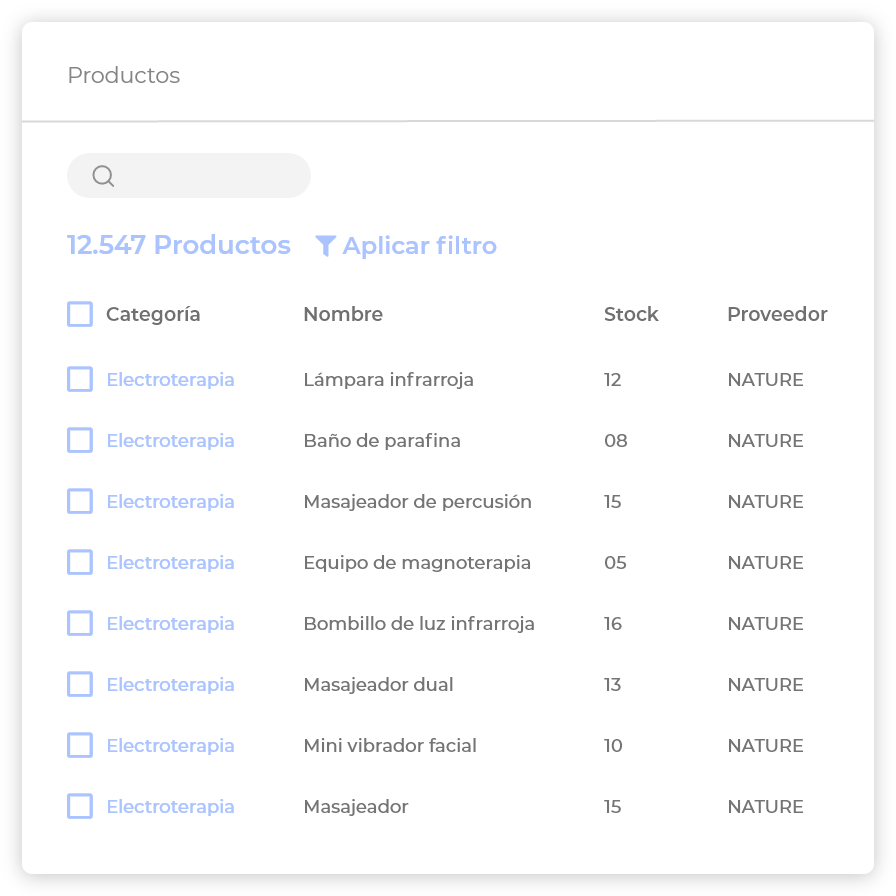Open Electroterapia link for Lámpara infrarroja

[x=170, y=380]
